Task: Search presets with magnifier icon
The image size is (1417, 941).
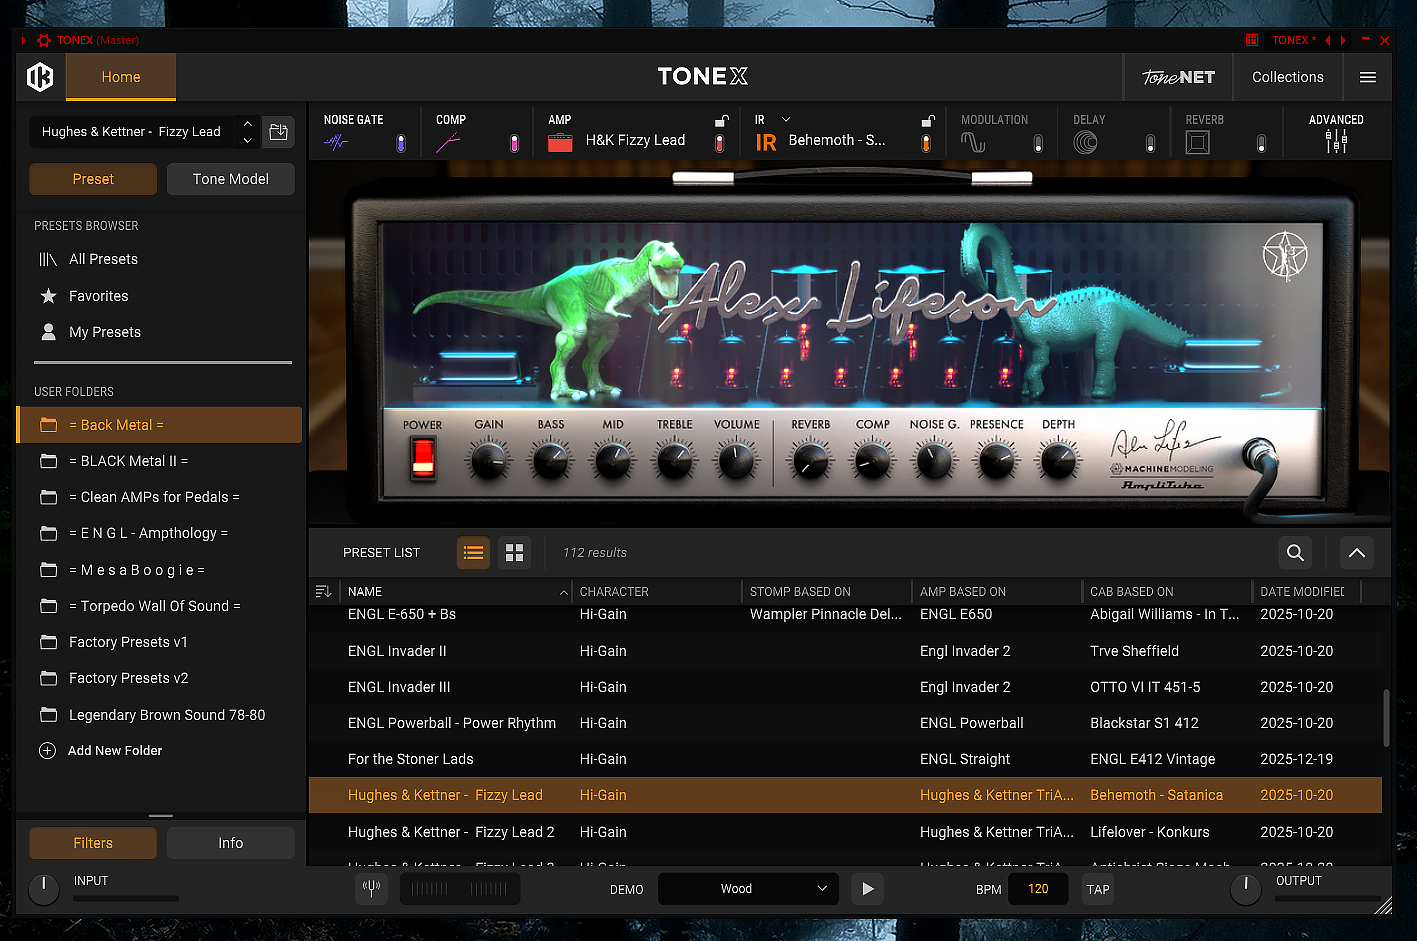Action: coord(1295,552)
